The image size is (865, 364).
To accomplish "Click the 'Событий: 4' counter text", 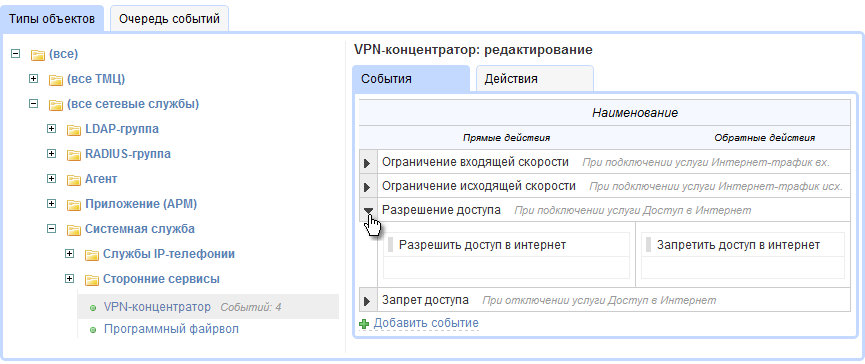I will coord(251,307).
